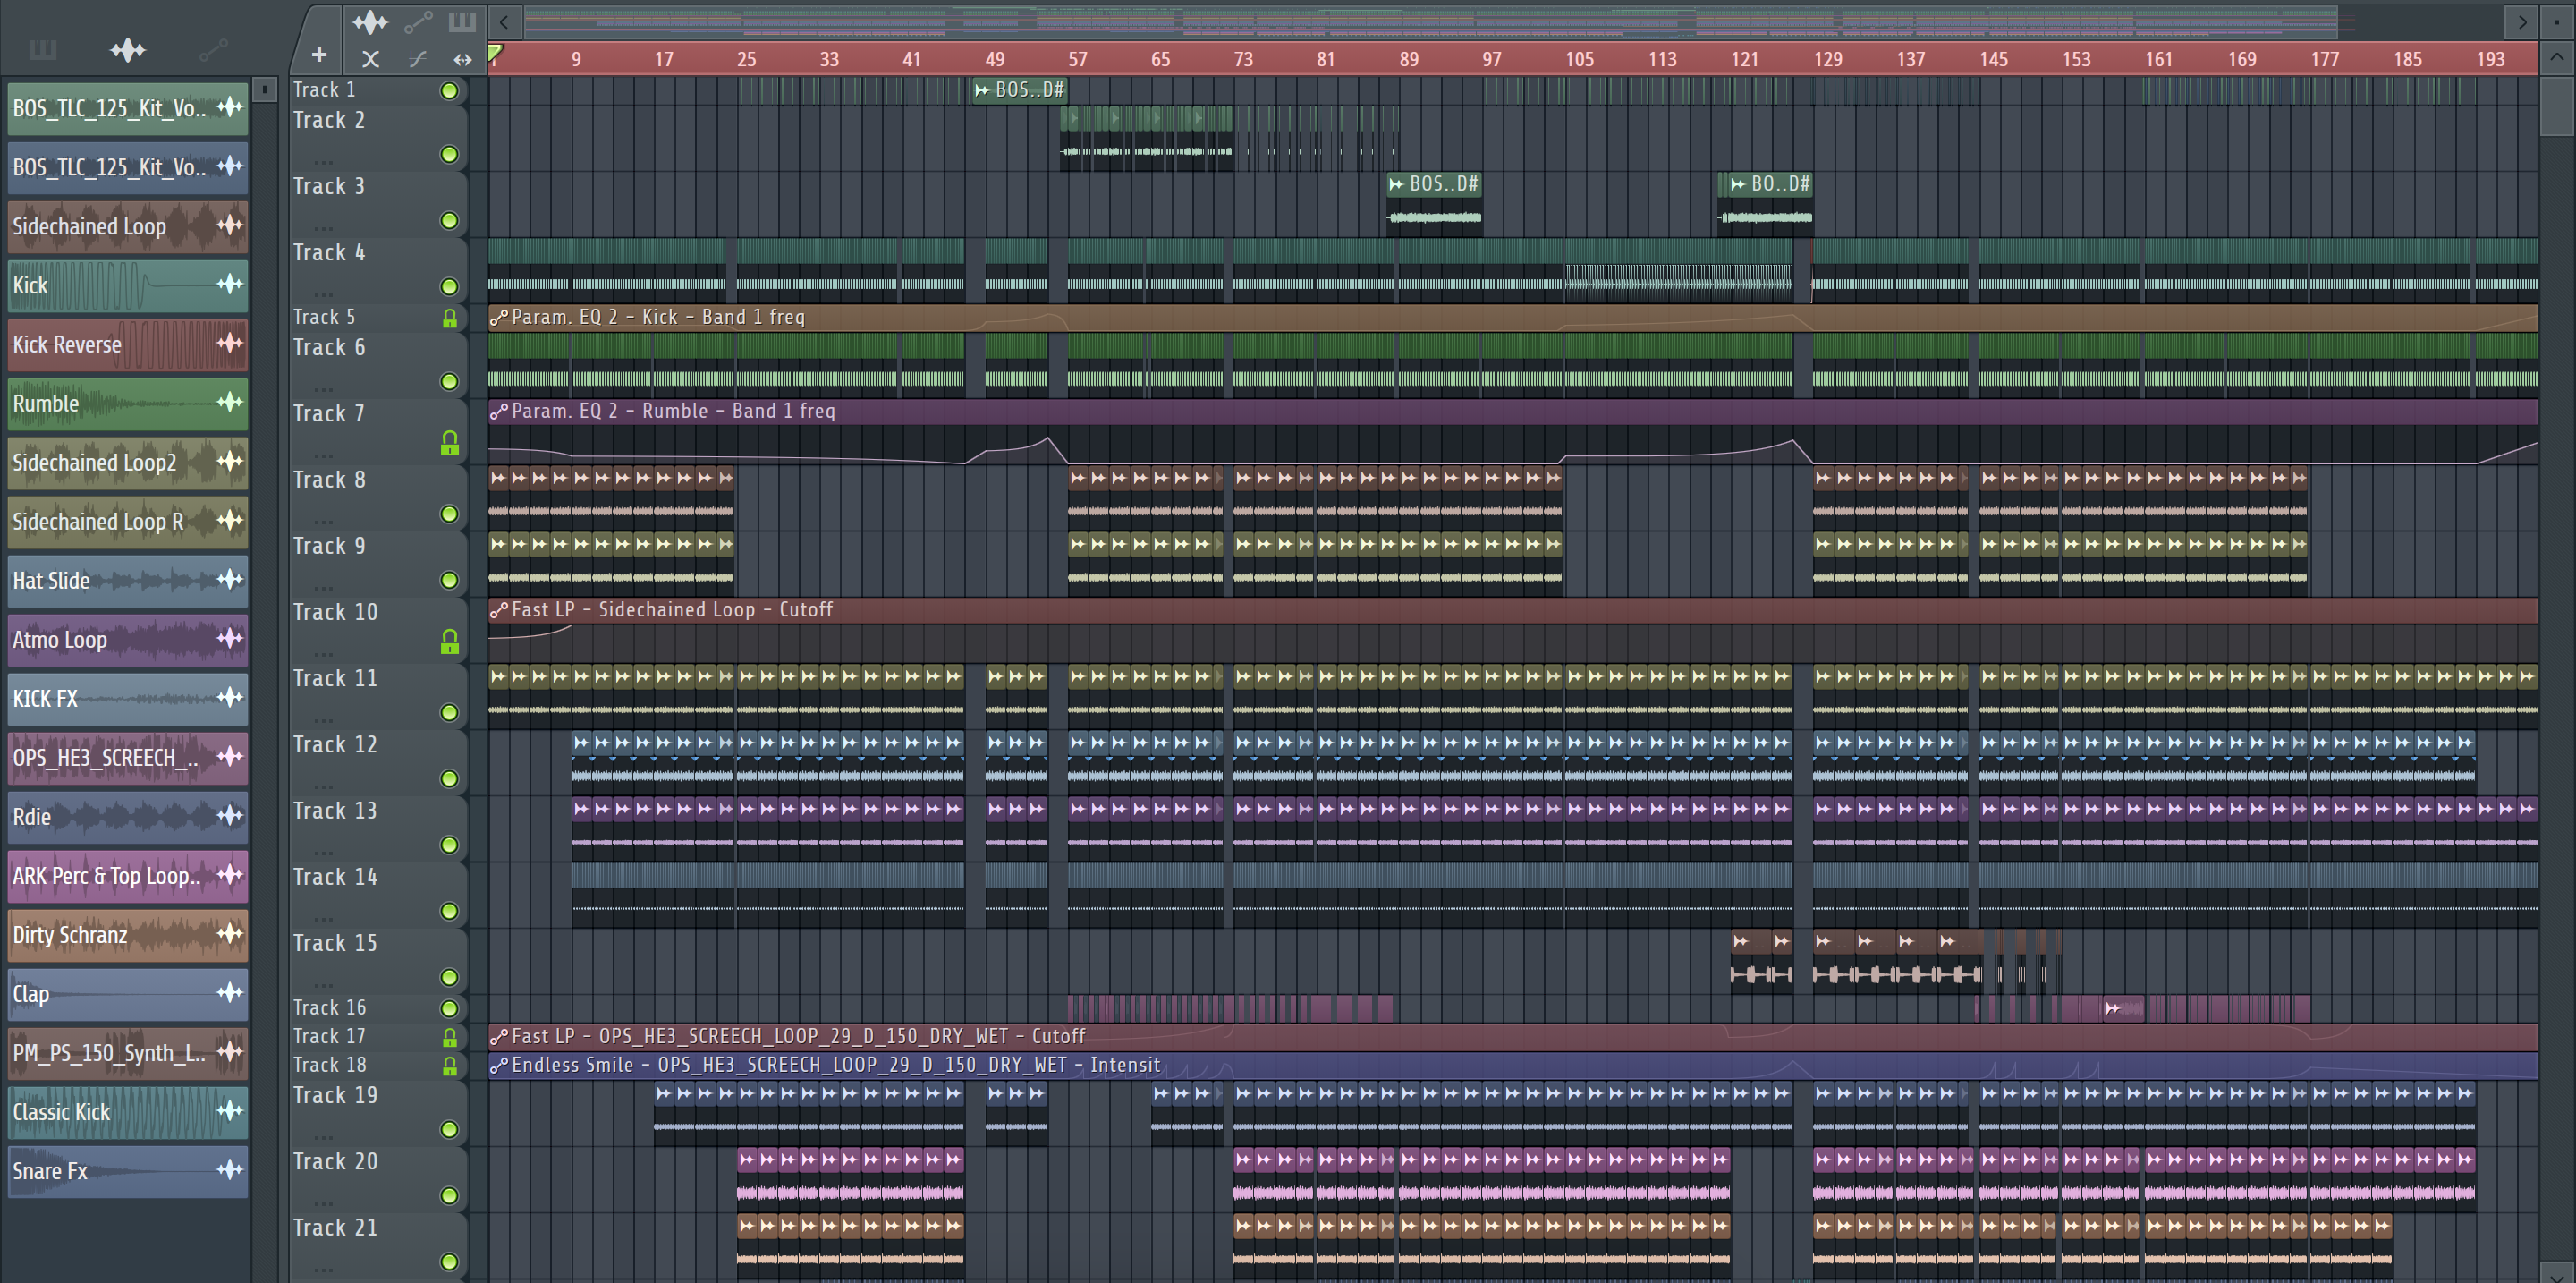Viewport: 2576px width, 1283px height.
Task: Open menu icon of Fast LP OPS_HE3_SCREECH clip
Action: tap(499, 1037)
